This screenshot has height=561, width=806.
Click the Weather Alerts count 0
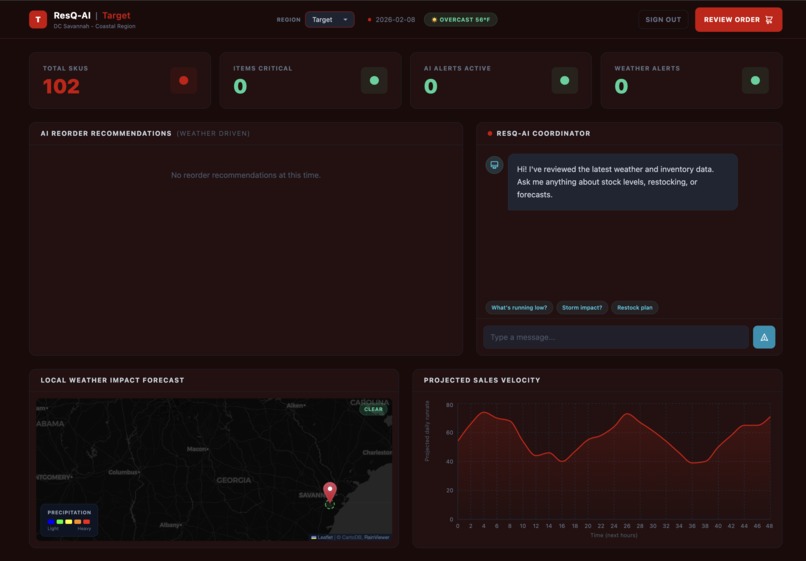point(621,86)
